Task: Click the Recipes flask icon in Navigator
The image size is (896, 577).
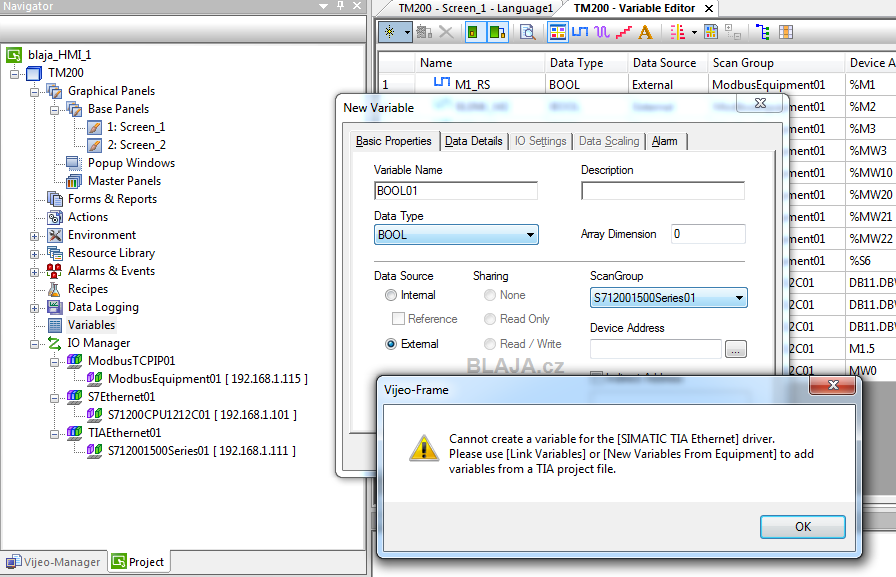Action: (x=55, y=289)
